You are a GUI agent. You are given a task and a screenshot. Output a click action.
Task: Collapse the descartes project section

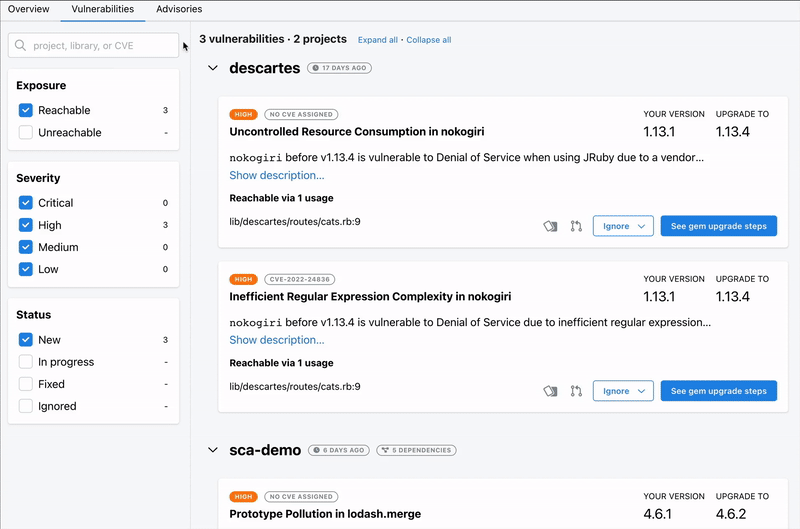pos(213,68)
